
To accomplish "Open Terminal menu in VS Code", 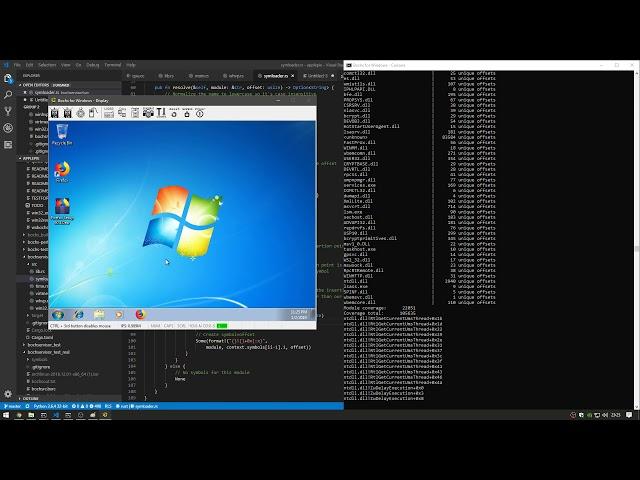I will tap(113, 65).
